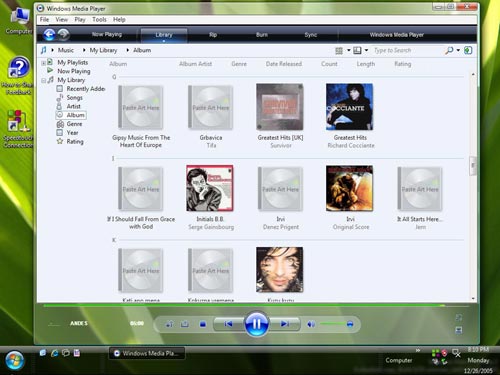
Task: Select the Irvi Original Score album cover
Action: pyautogui.click(x=349, y=188)
